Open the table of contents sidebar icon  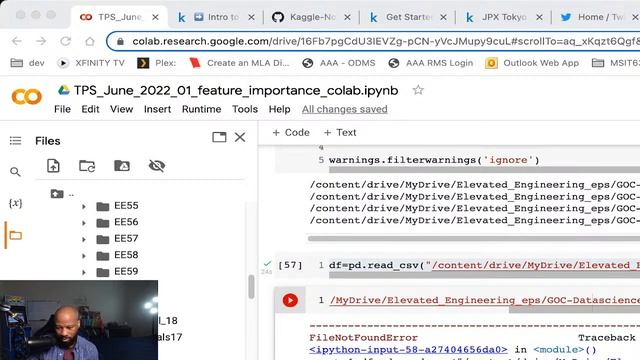click(x=16, y=141)
